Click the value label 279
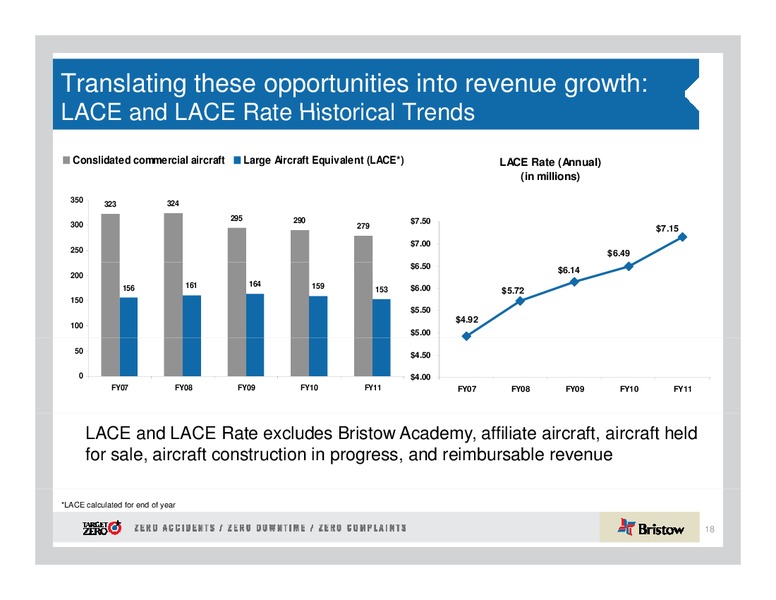776x600 pixels. (x=363, y=226)
